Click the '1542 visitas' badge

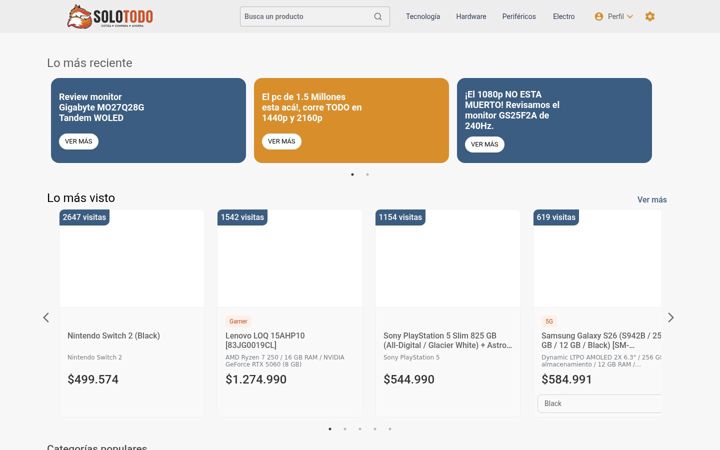click(242, 217)
